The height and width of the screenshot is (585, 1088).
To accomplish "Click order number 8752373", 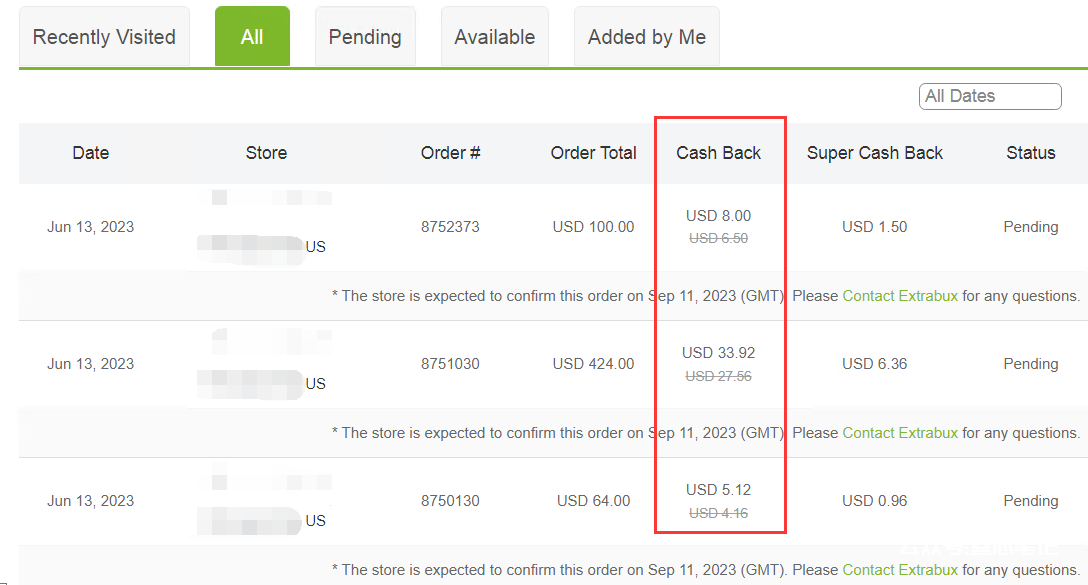I will [450, 227].
